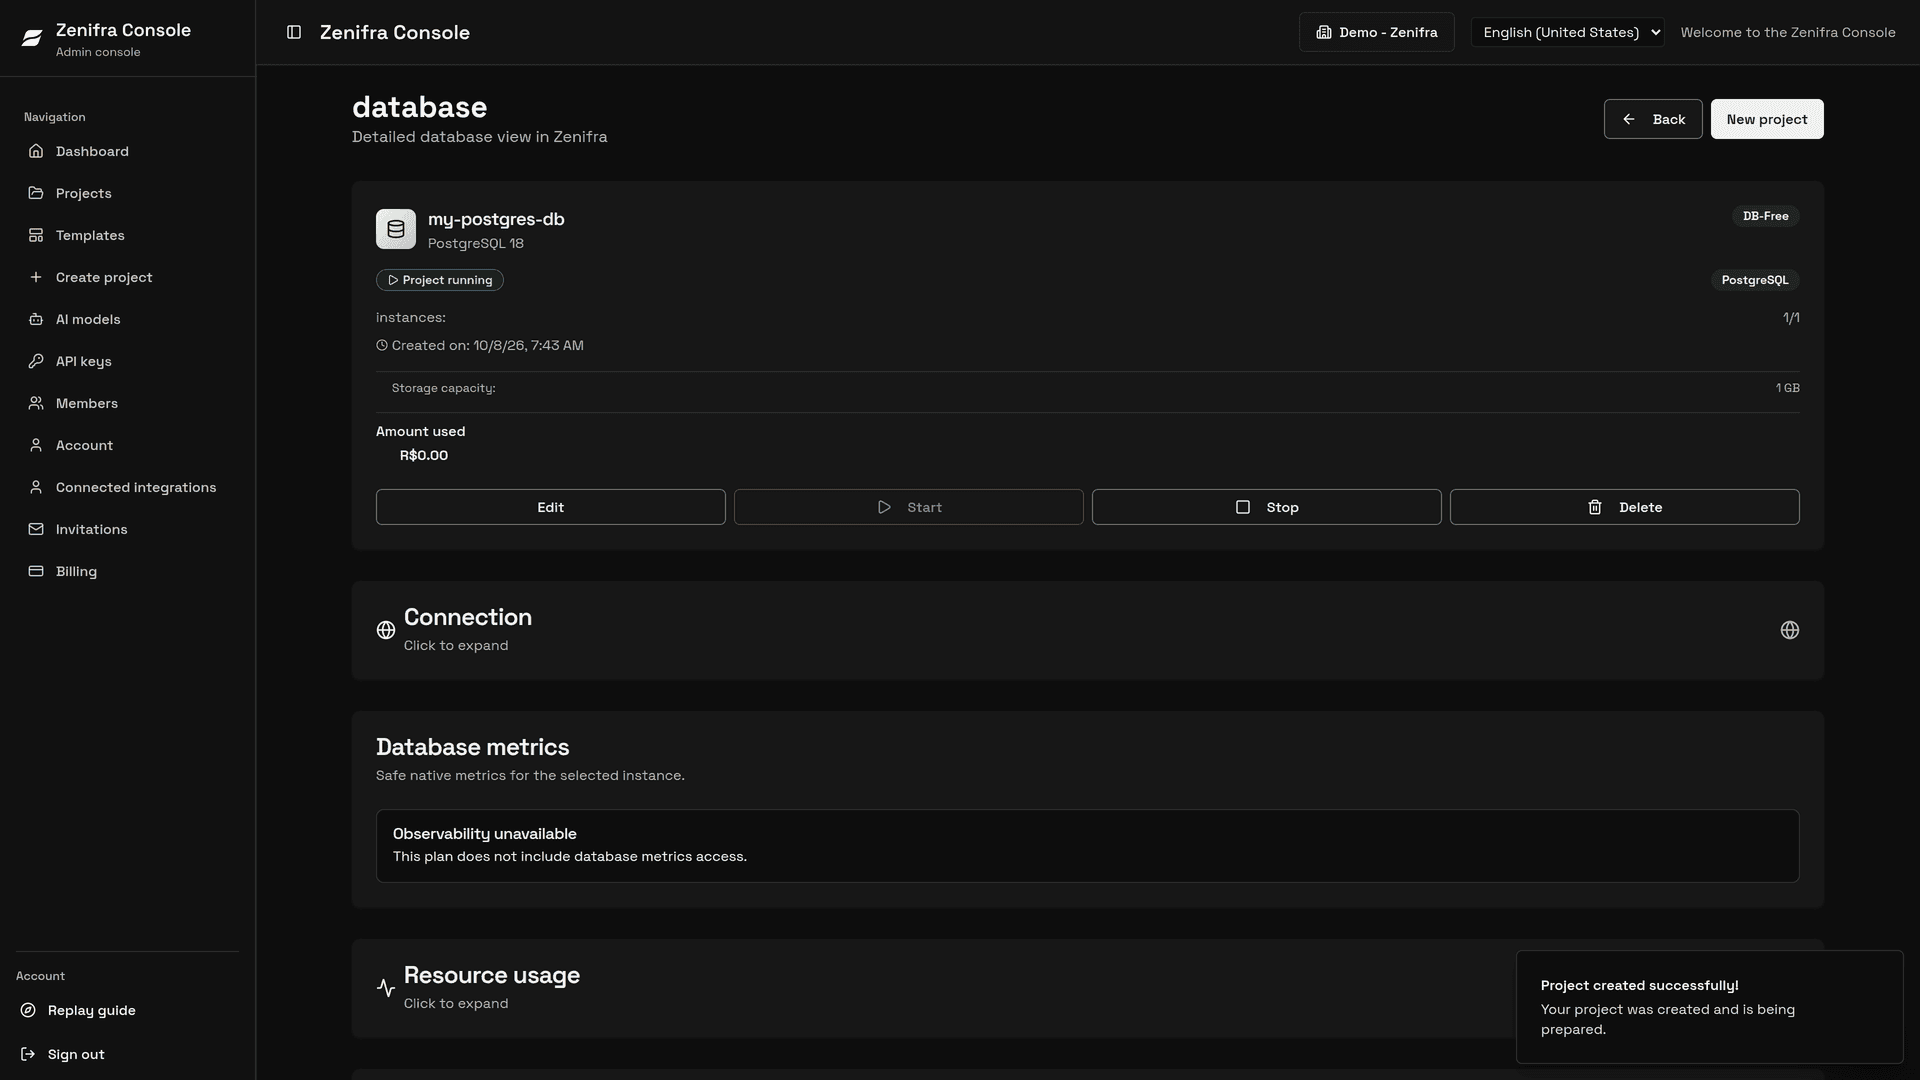Image resolution: width=1920 pixels, height=1080 pixels.
Task: Click the Zenifra logo icon
Action: (31, 38)
